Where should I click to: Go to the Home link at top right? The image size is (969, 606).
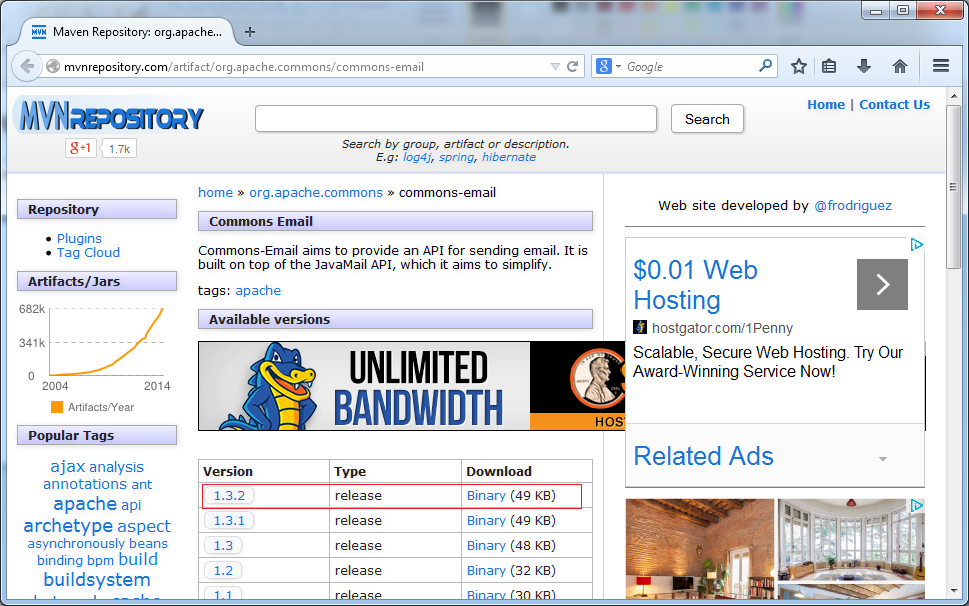pos(826,104)
